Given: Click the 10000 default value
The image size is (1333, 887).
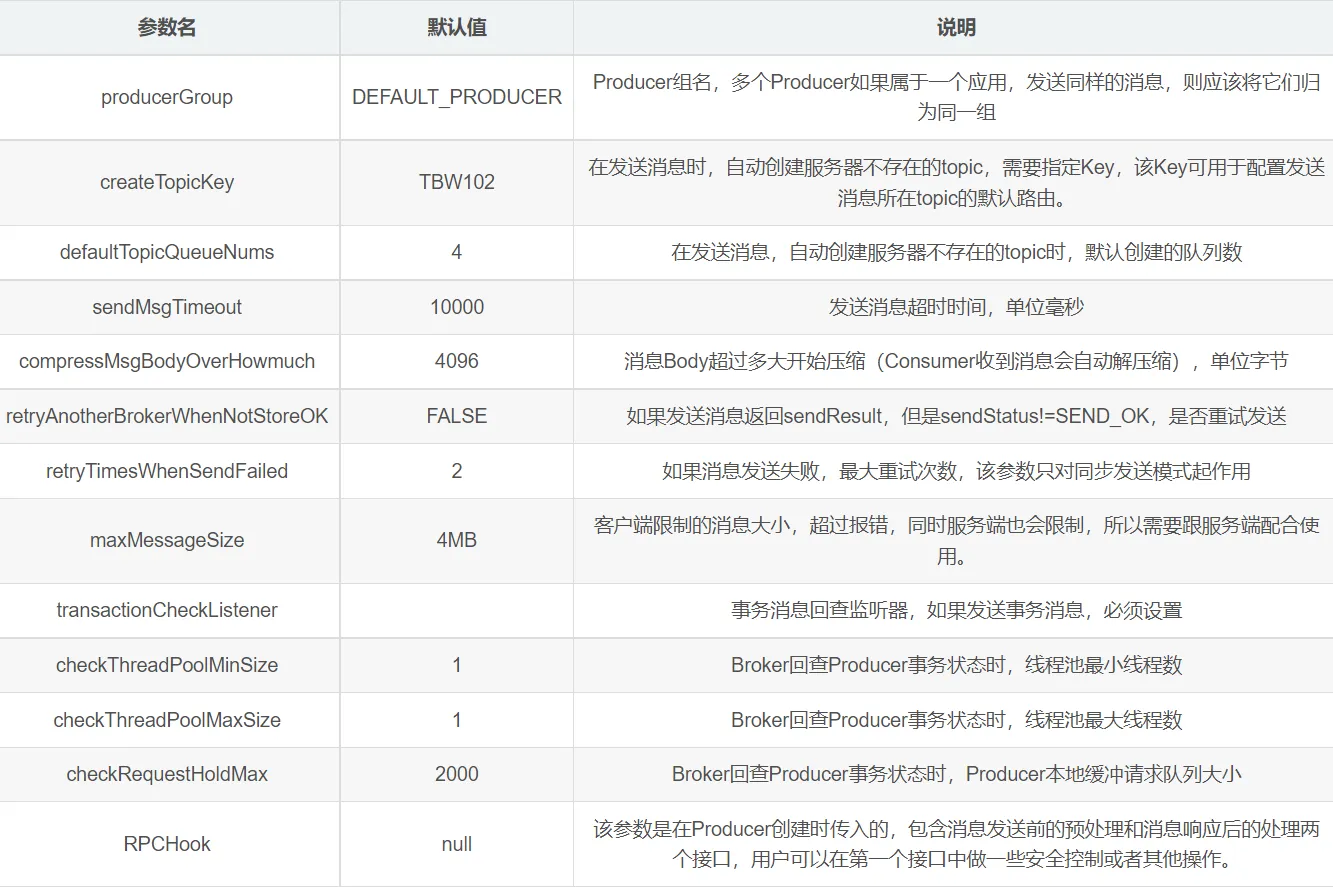Looking at the screenshot, I should coord(457,307).
